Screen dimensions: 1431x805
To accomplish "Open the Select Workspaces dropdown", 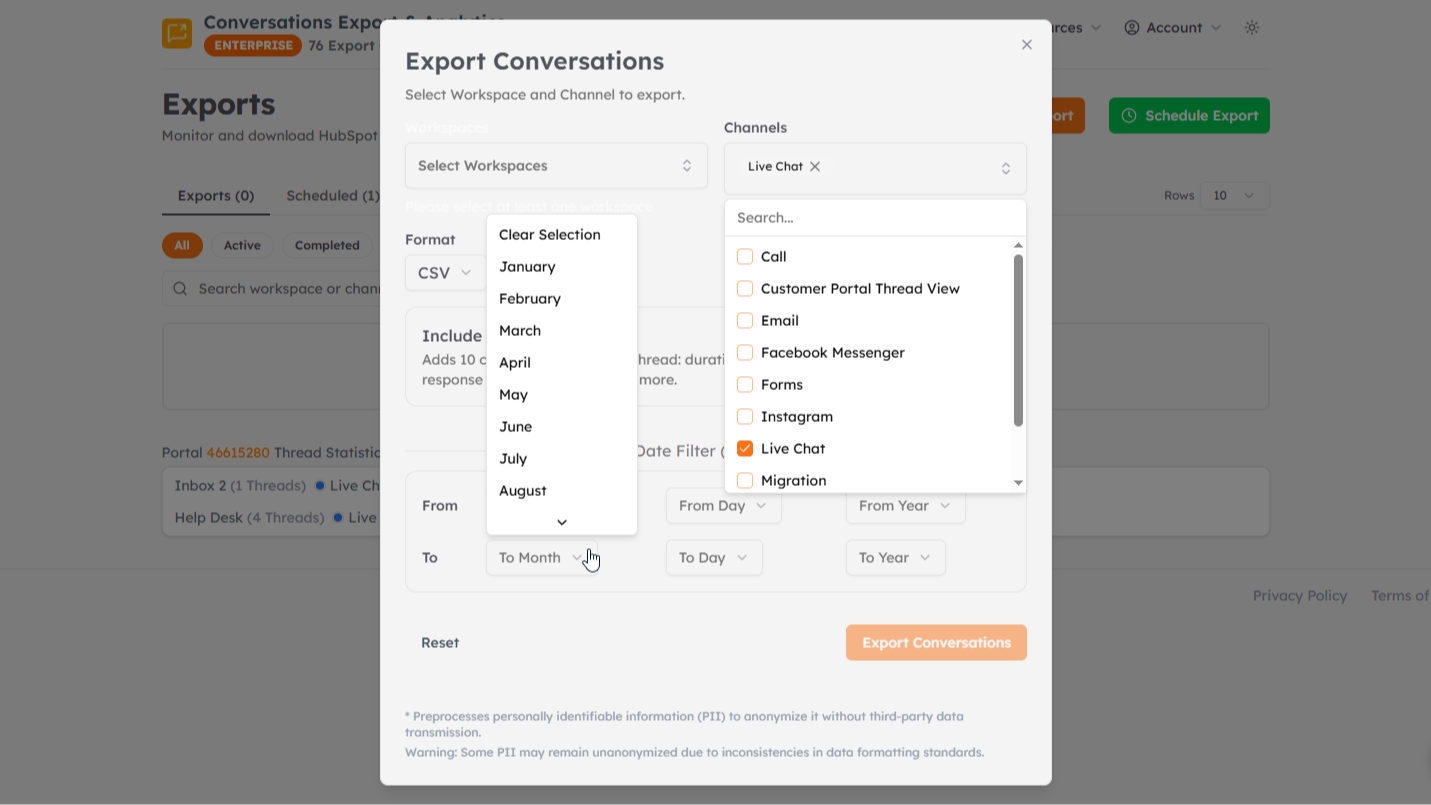I will (x=556, y=166).
